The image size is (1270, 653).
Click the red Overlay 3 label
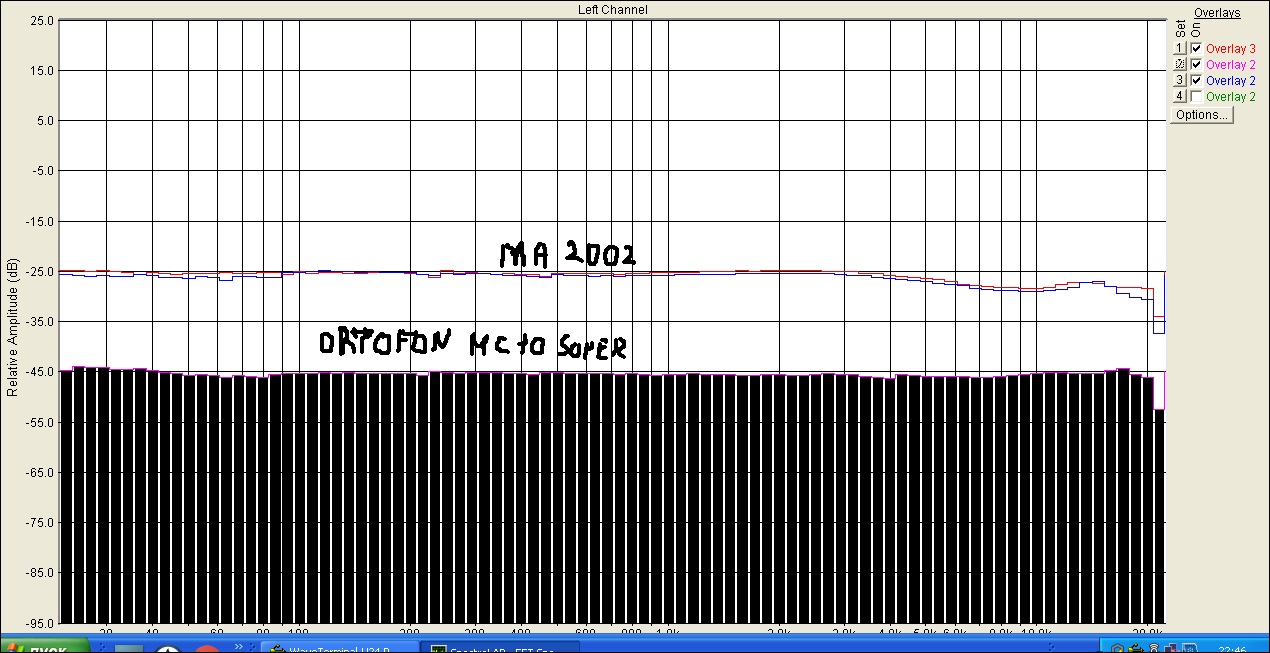[1231, 48]
